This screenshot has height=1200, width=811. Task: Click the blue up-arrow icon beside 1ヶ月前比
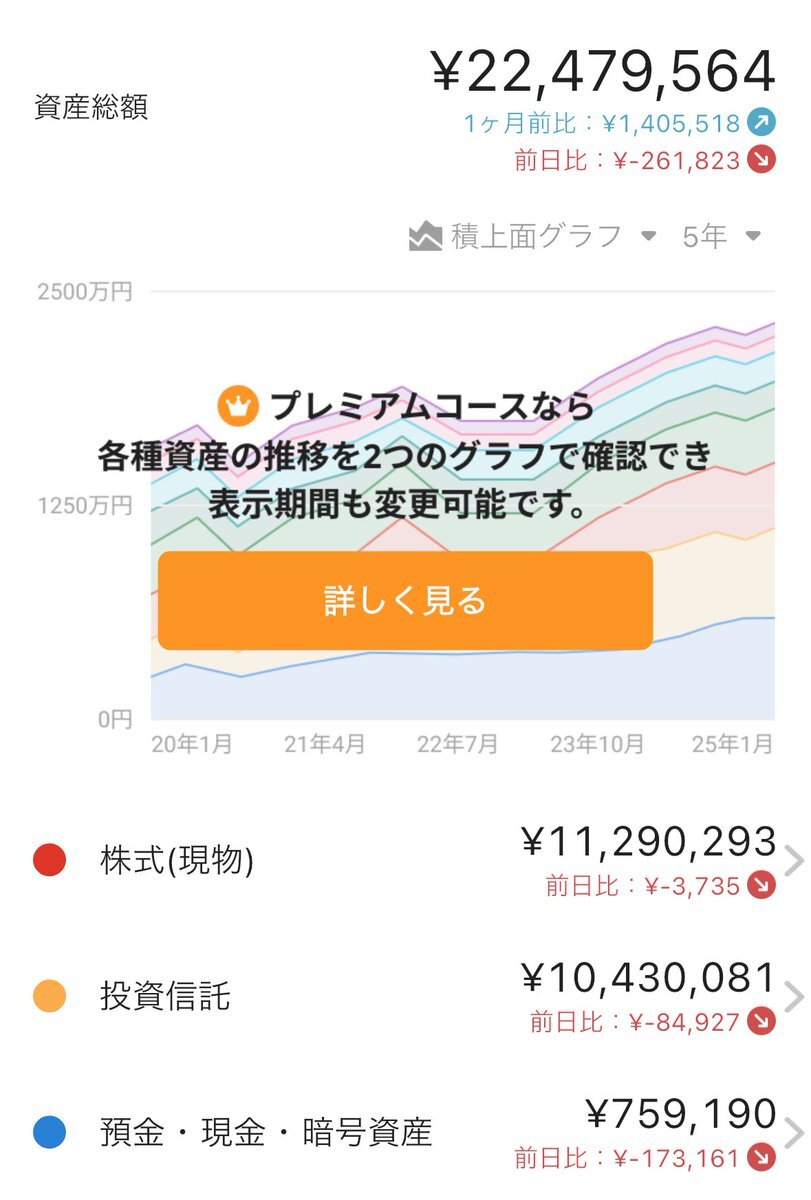pos(763,124)
